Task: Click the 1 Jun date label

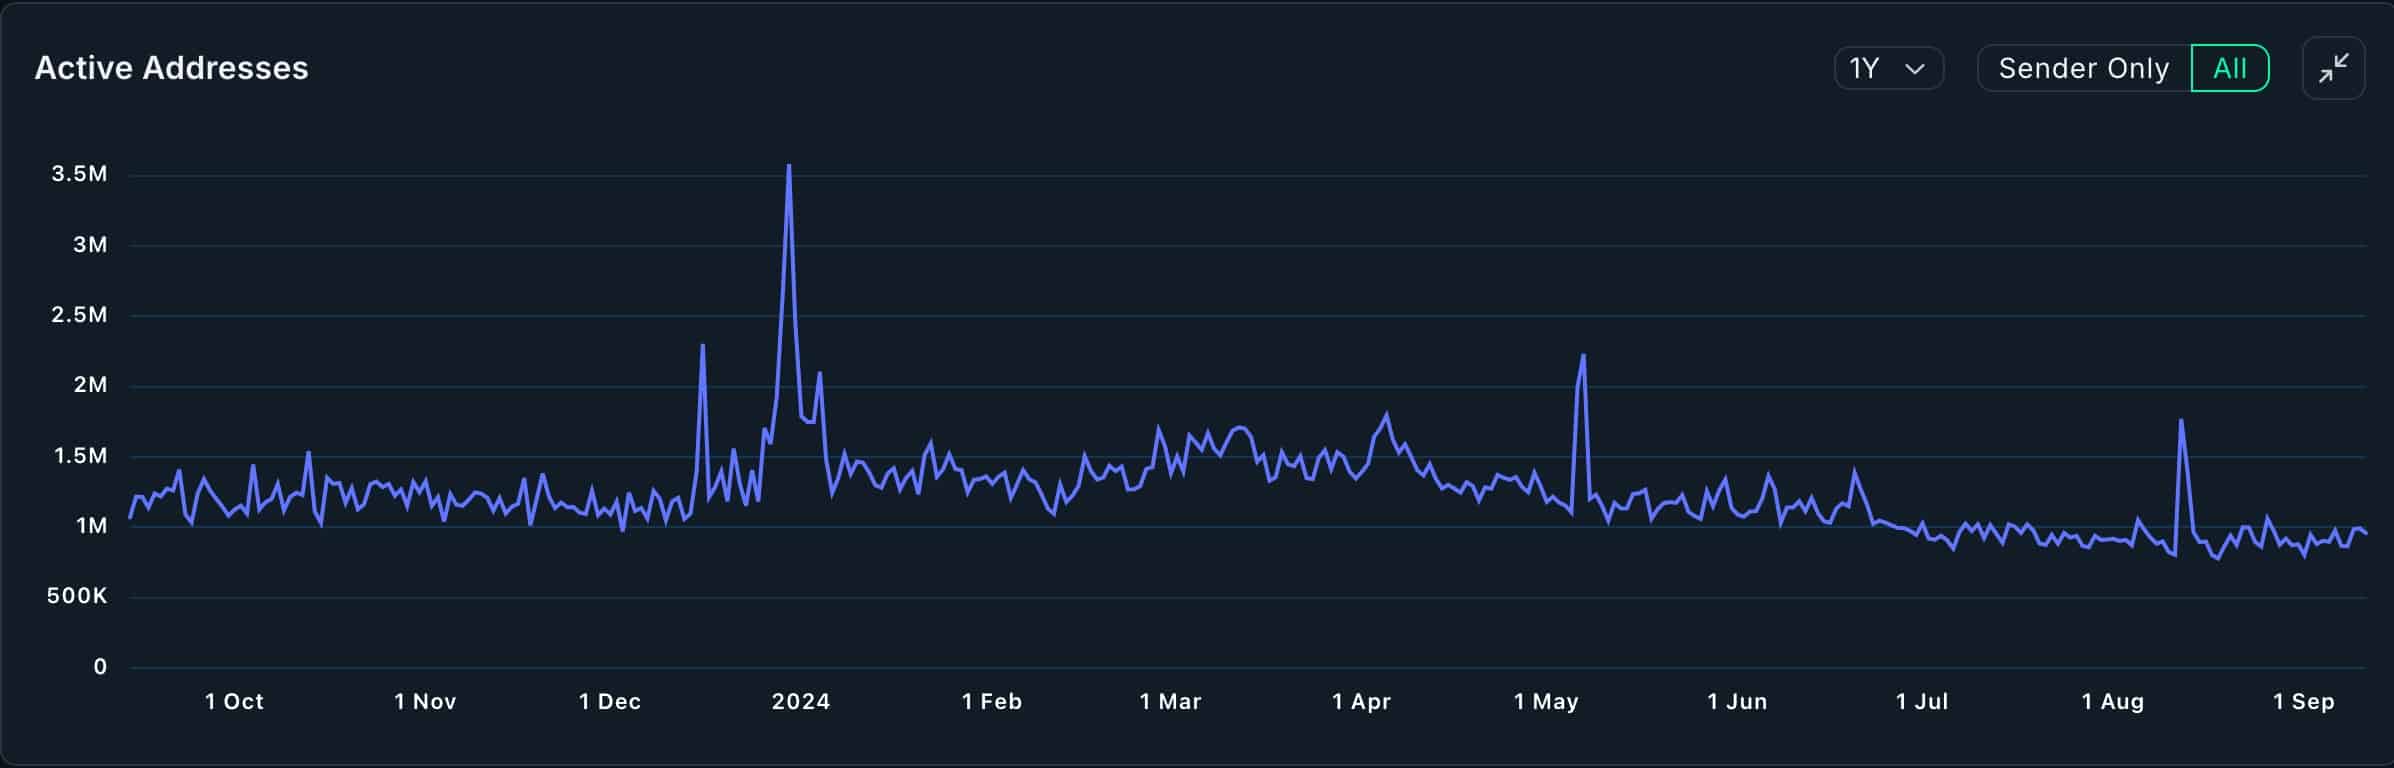Action: pos(1737,702)
